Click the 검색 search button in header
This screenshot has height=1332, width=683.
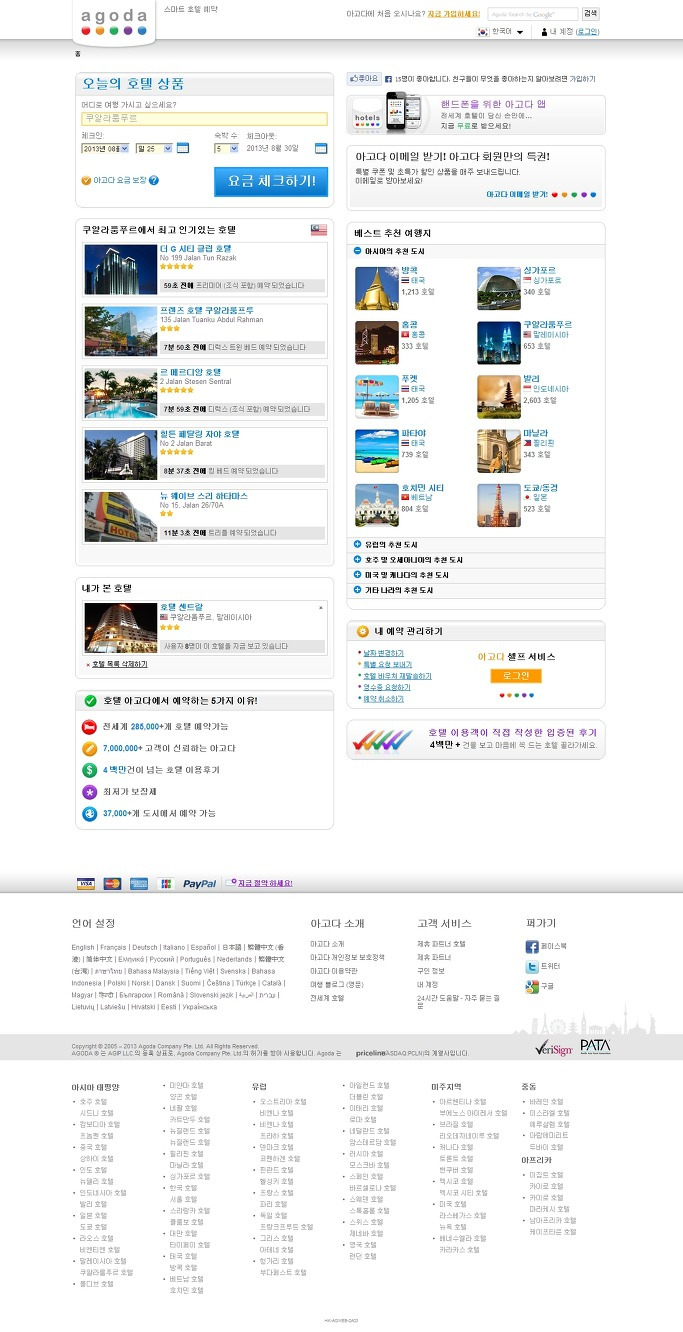591,14
